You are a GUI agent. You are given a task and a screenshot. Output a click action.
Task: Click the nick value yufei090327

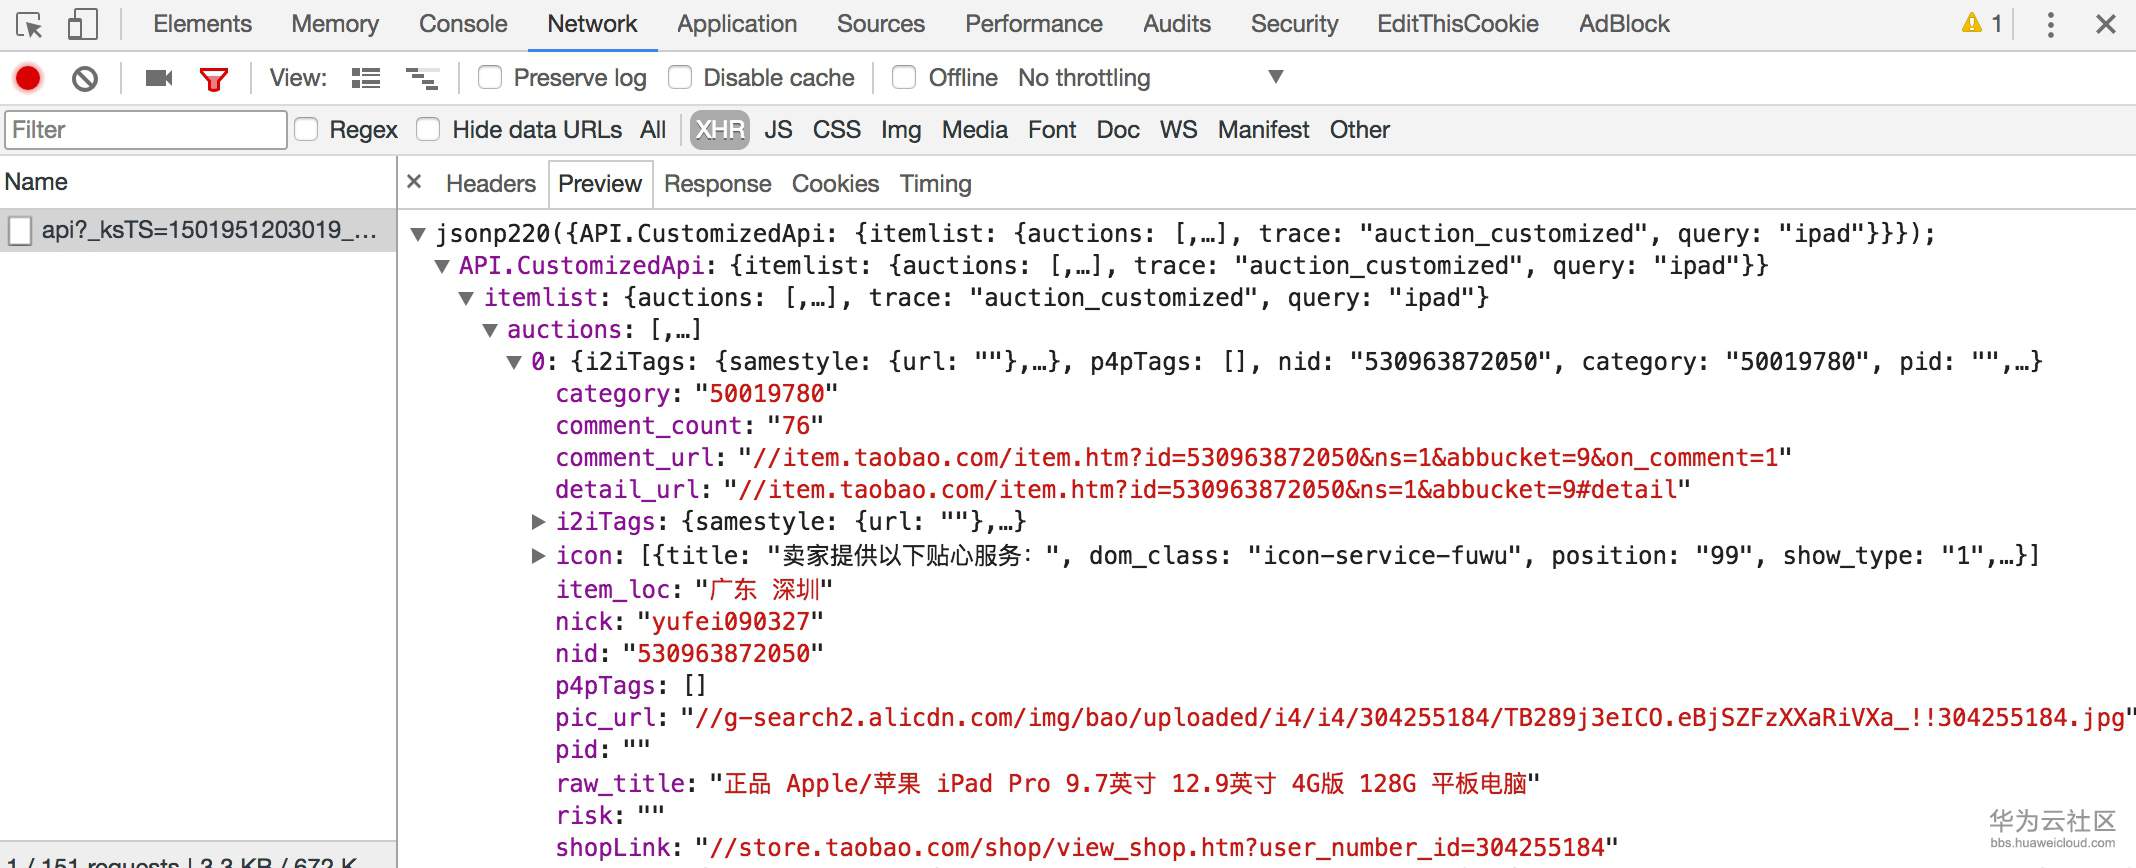pos(730,621)
